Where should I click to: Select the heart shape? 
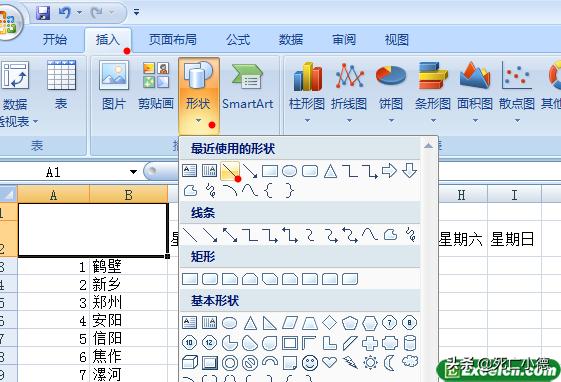(330, 363)
